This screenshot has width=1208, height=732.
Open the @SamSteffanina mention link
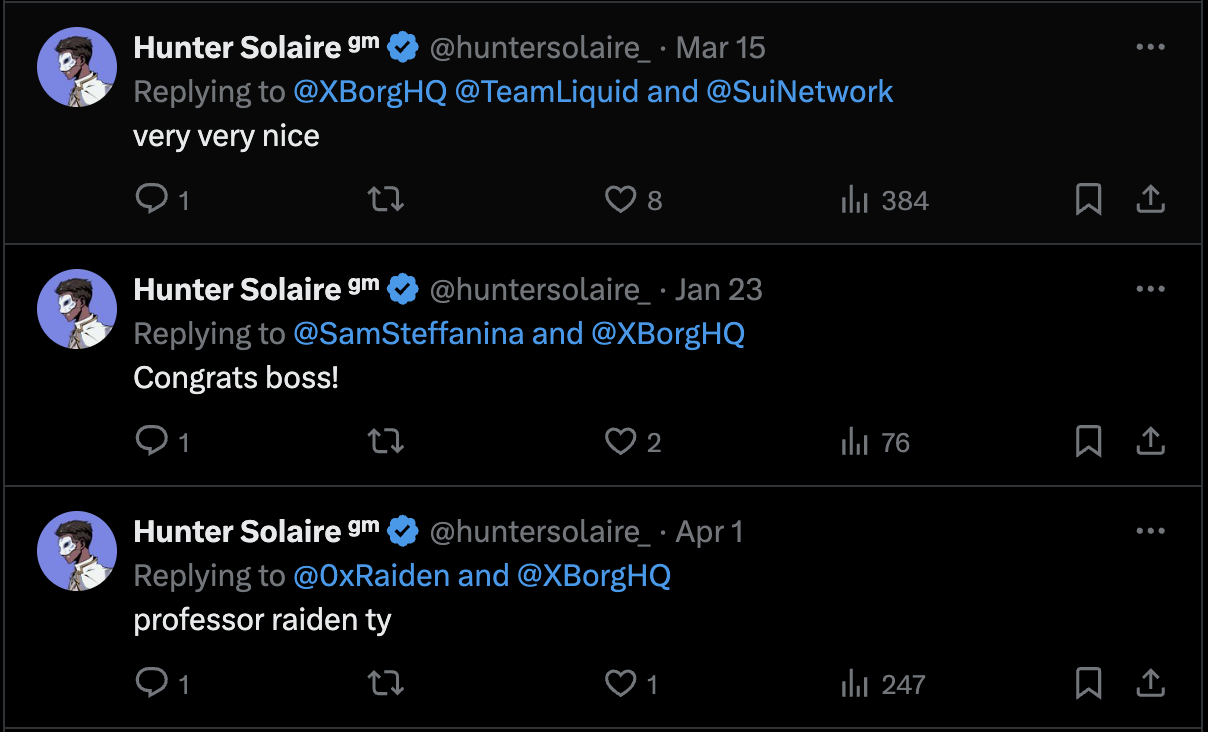[x=408, y=334]
